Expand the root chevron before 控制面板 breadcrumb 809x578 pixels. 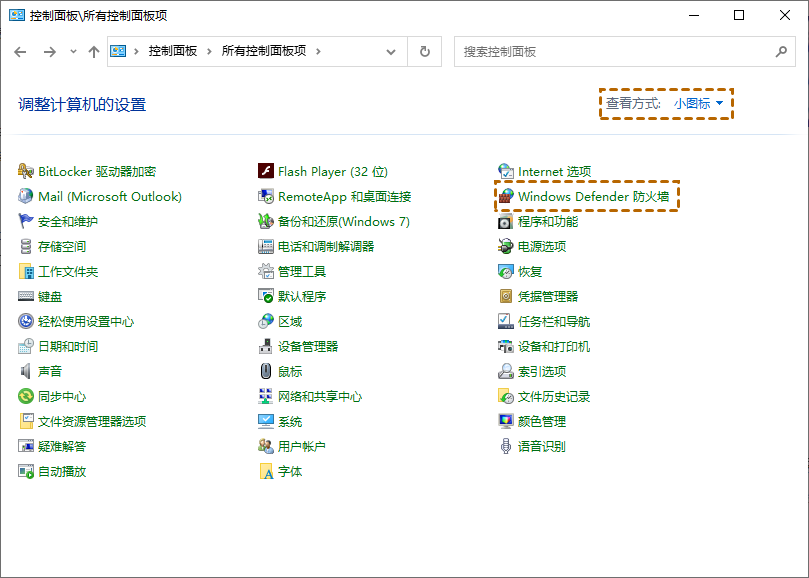[x=136, y=51]
